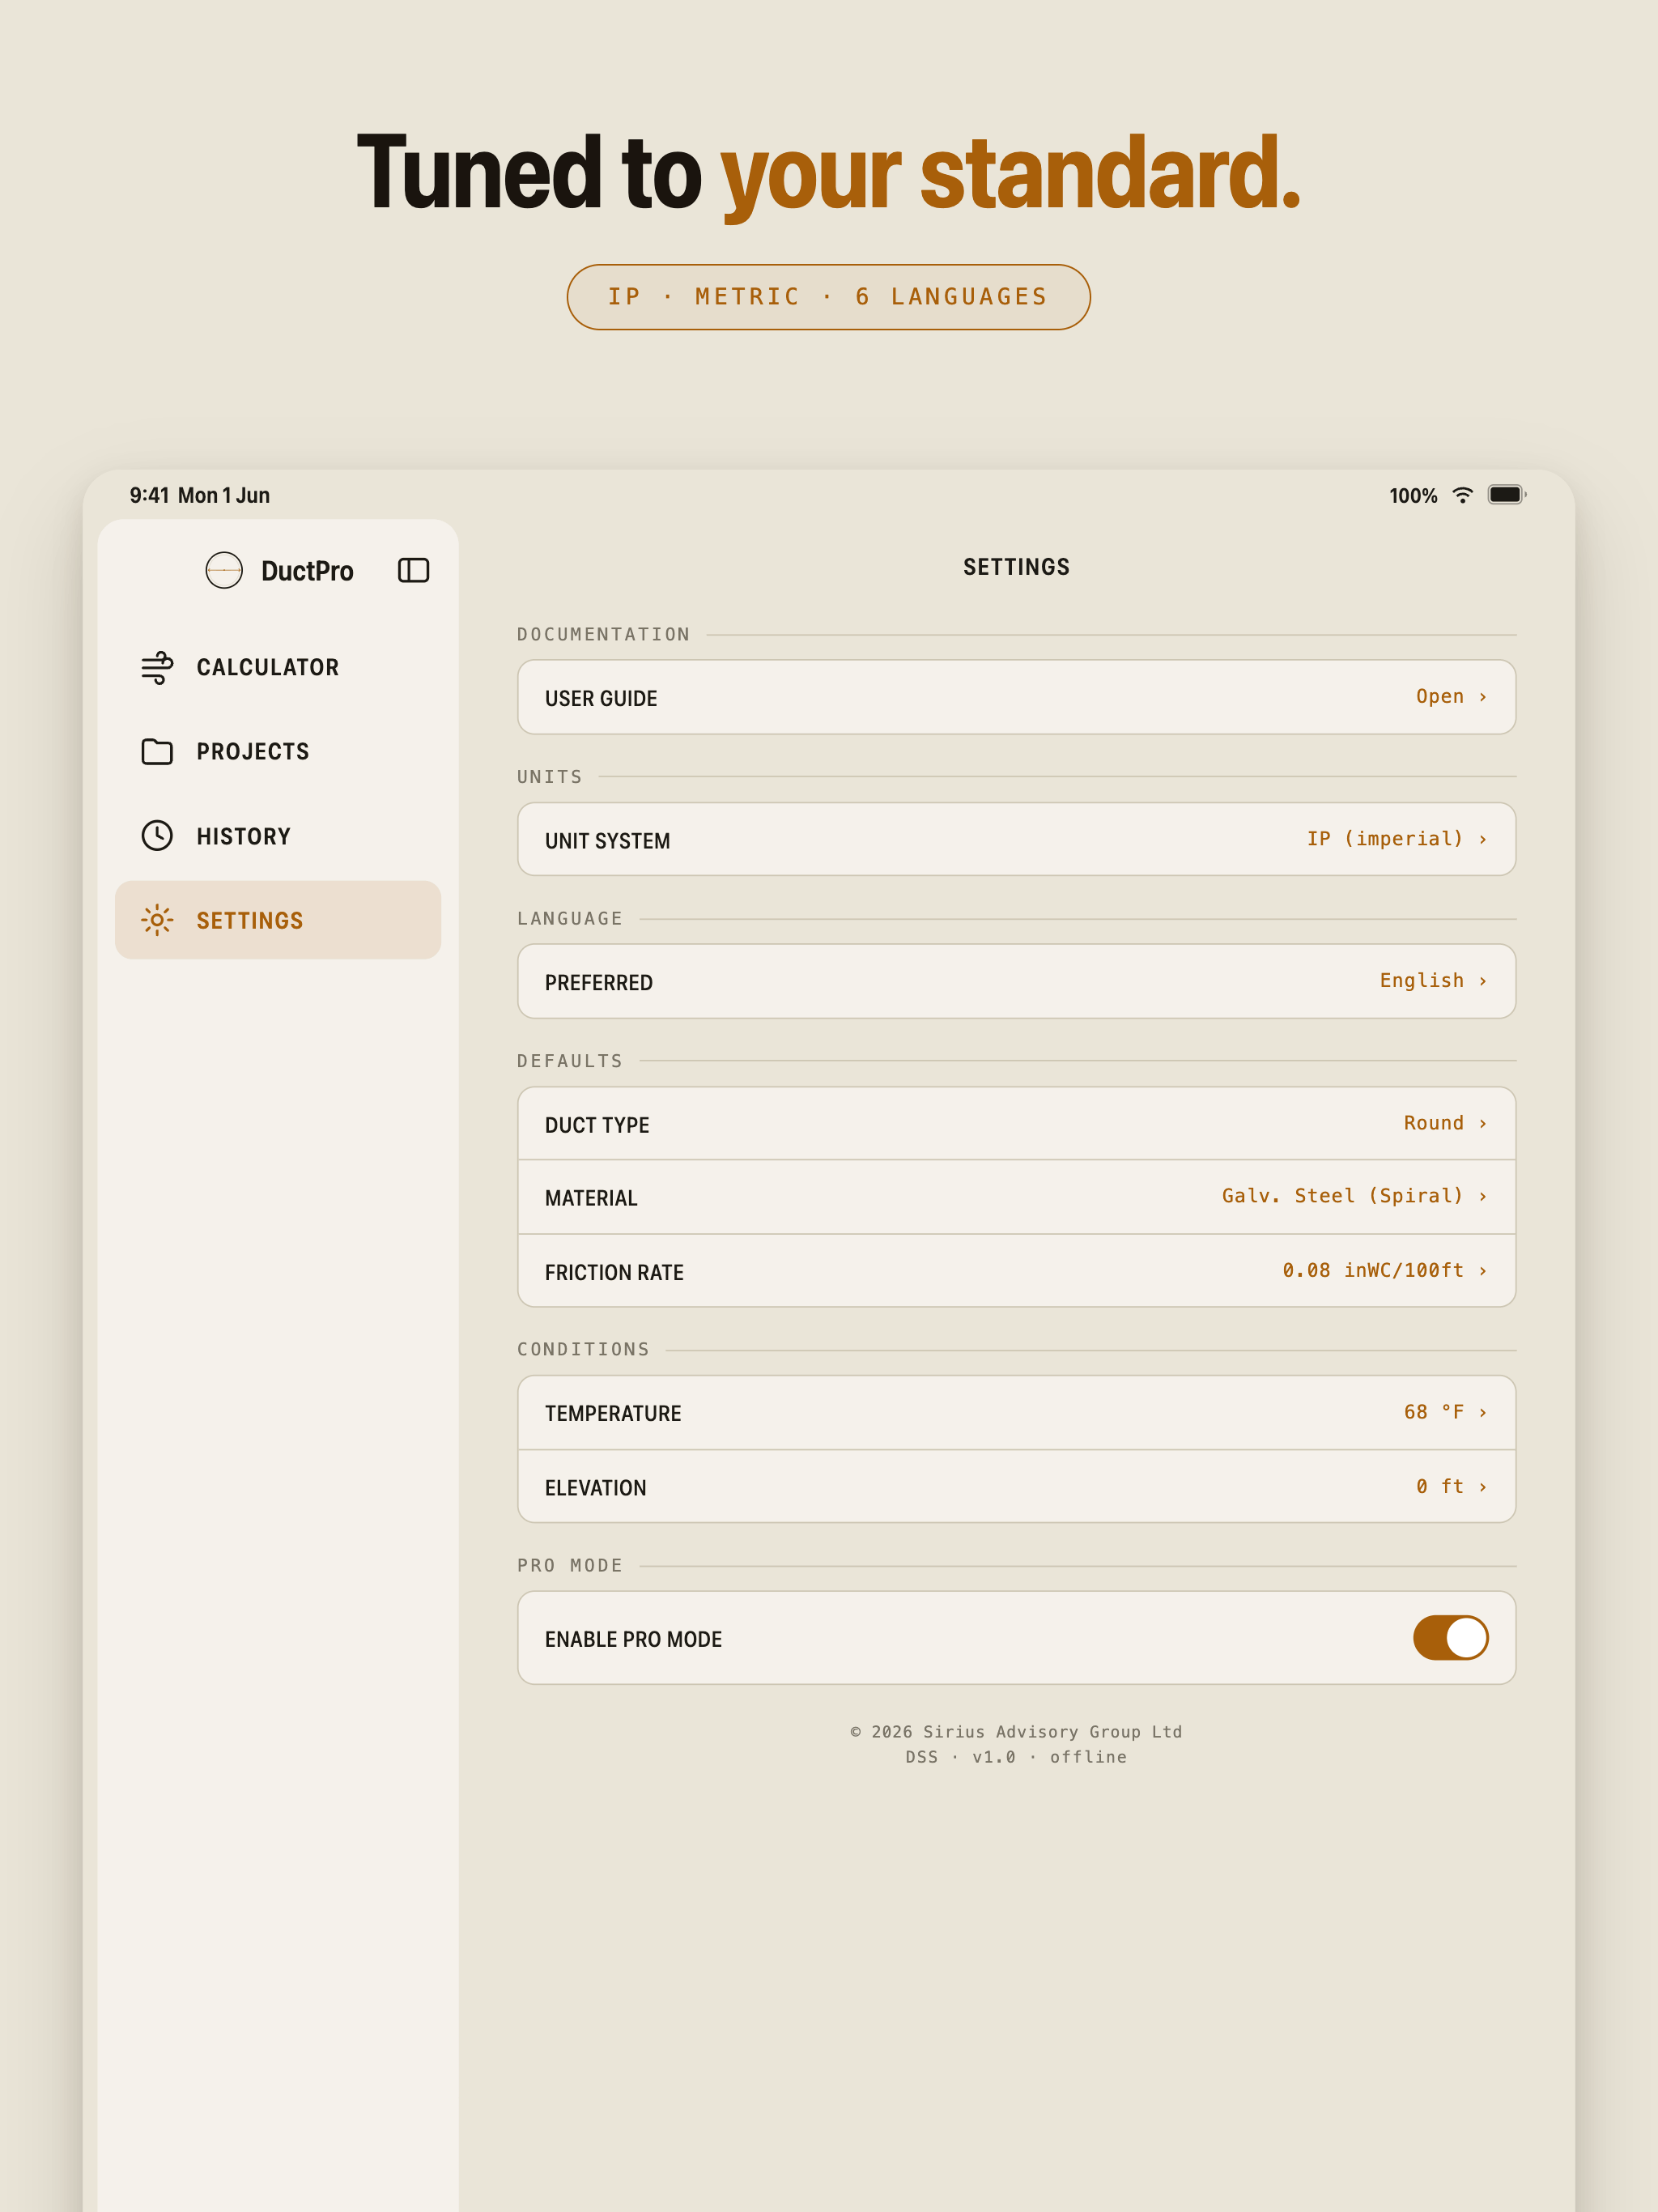Click the History clock icon
The image size is (1658, 2212).
(157, 835)
